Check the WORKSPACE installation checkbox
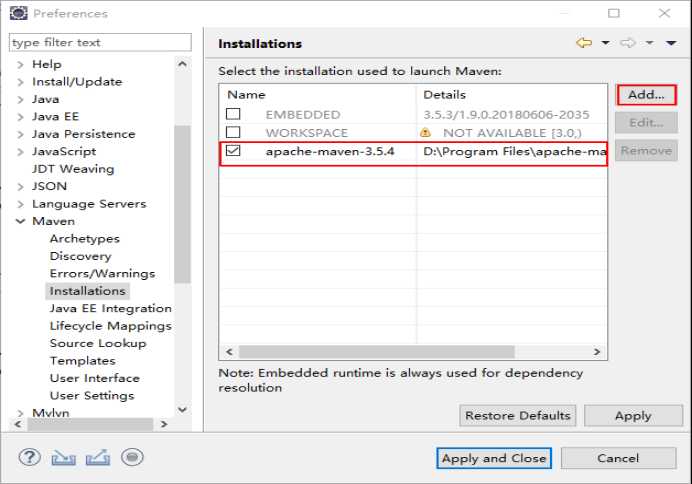The width and height of the screenshot is (692, 484). click(x=233, y=132)
